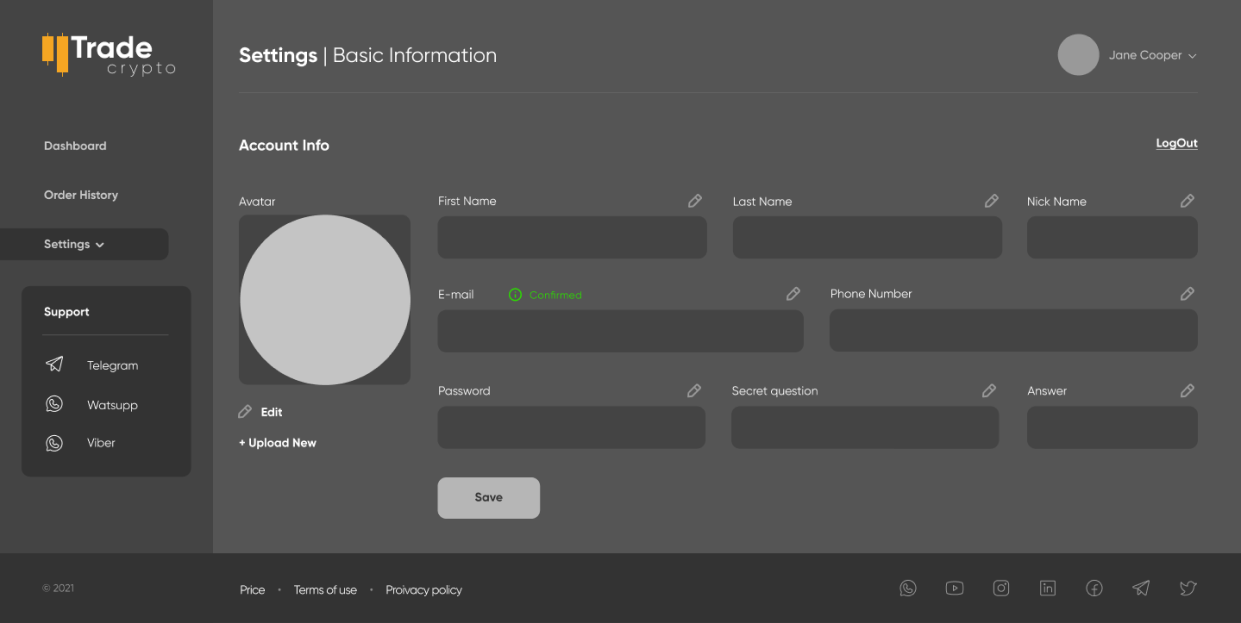The height and width of the screenshot is (623, 1241).
Task: Open the Terms of use link
Action: point(325,590)
